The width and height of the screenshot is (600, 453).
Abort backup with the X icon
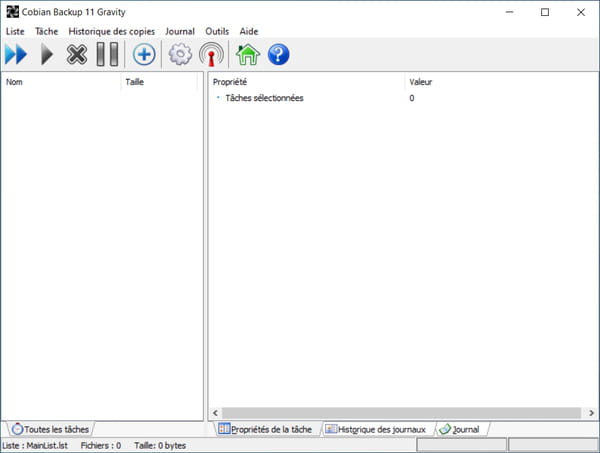pos(77,54)
